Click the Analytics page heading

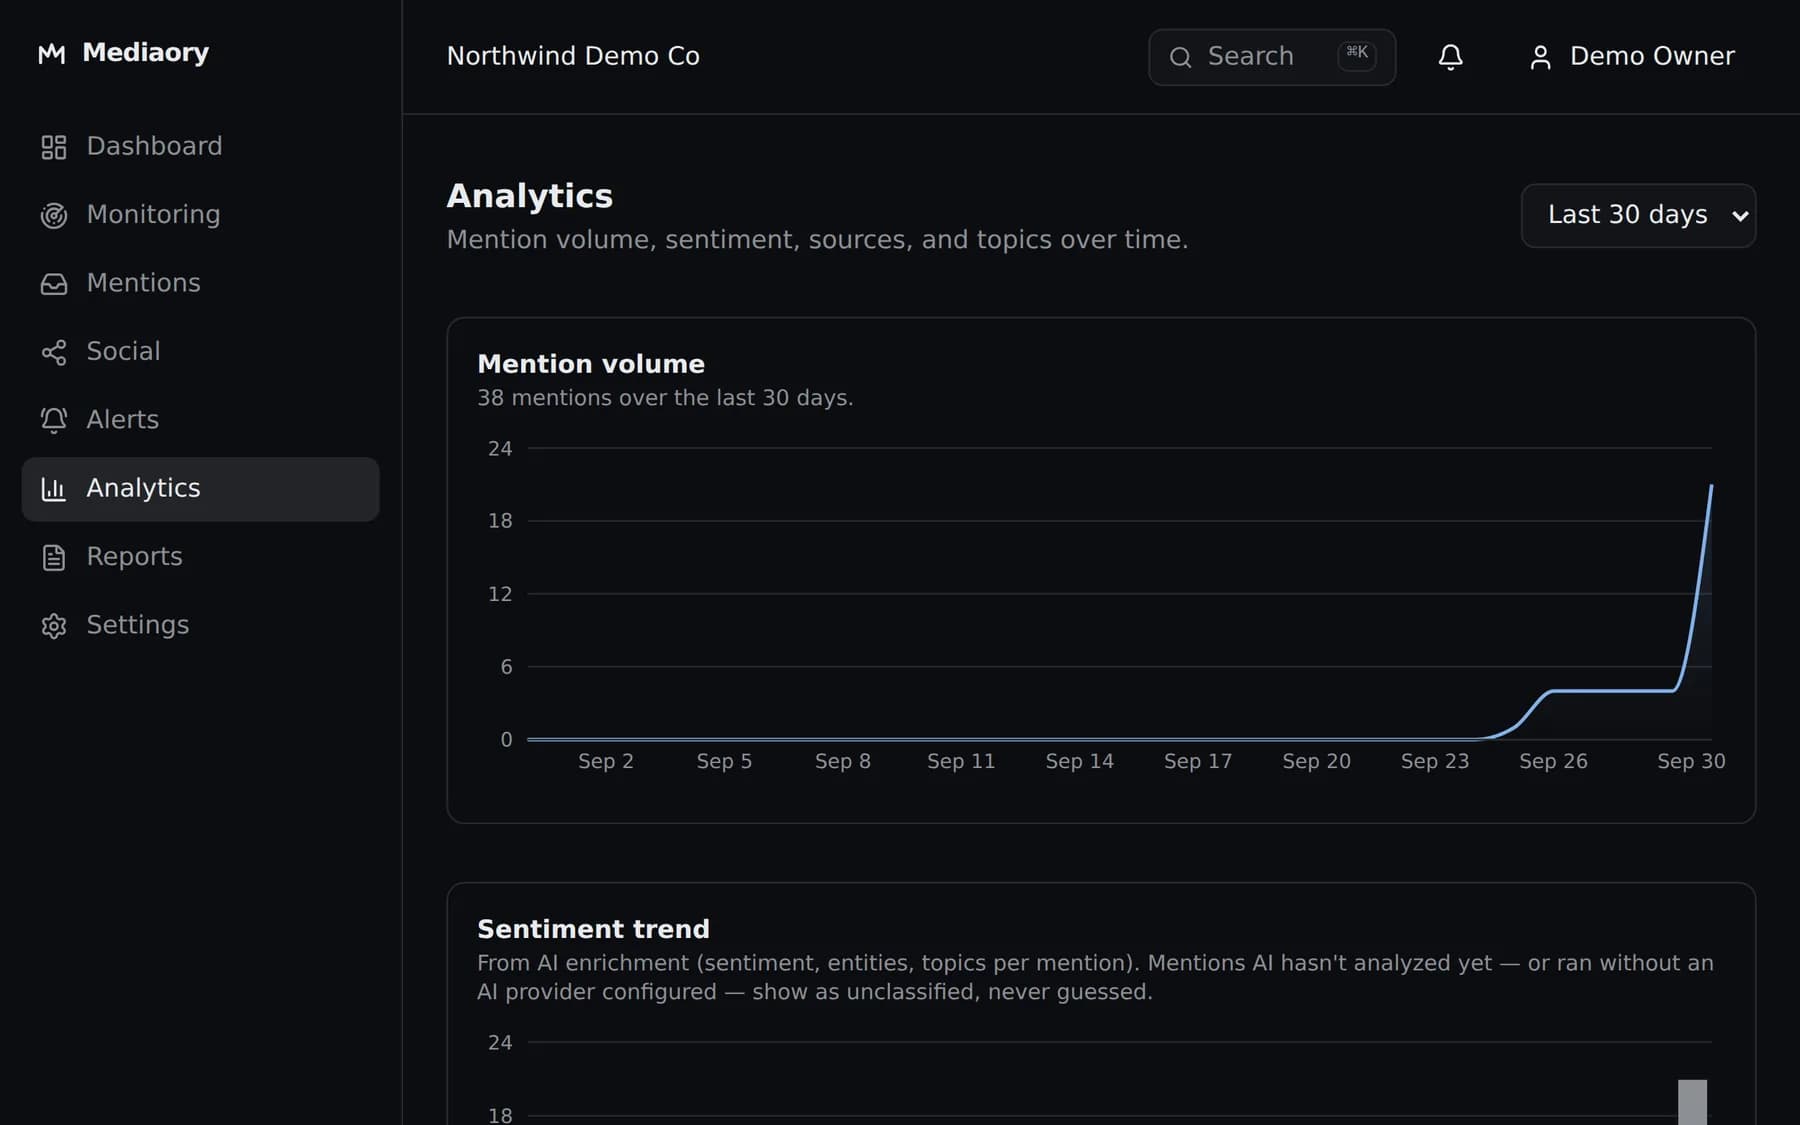[x=529, y=196]
